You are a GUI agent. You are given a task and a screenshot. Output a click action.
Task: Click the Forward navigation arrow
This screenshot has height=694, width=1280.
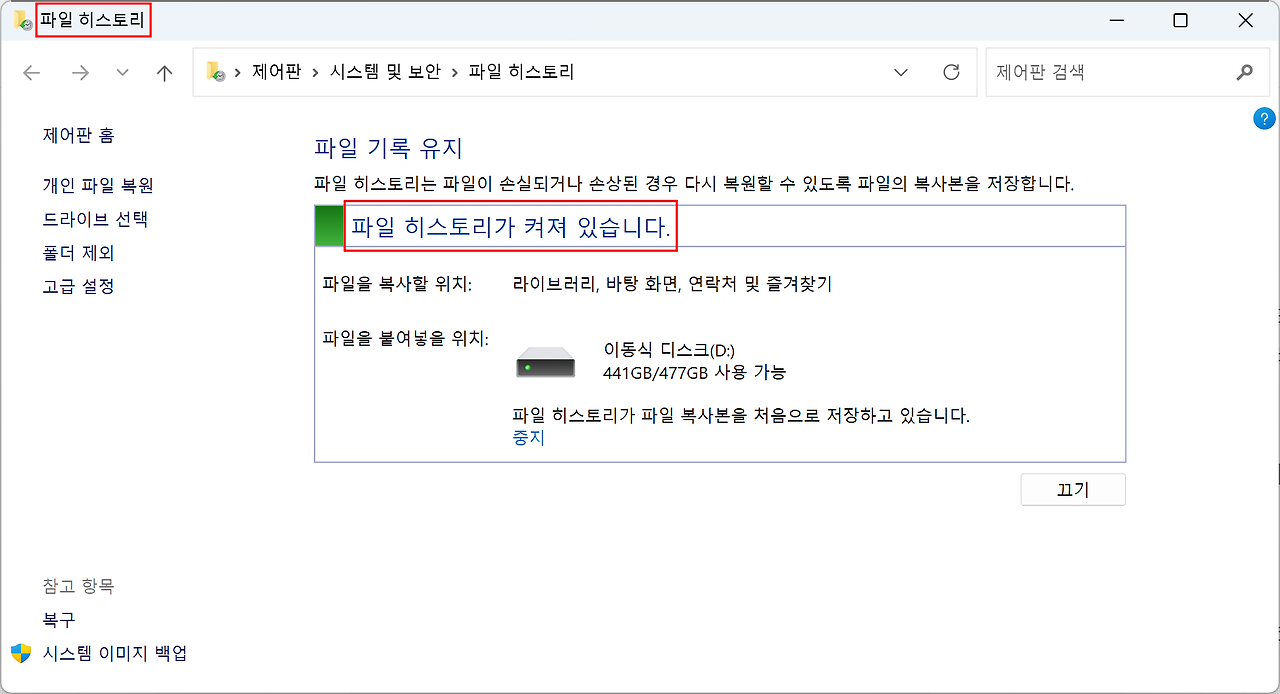tap(80, 73)
